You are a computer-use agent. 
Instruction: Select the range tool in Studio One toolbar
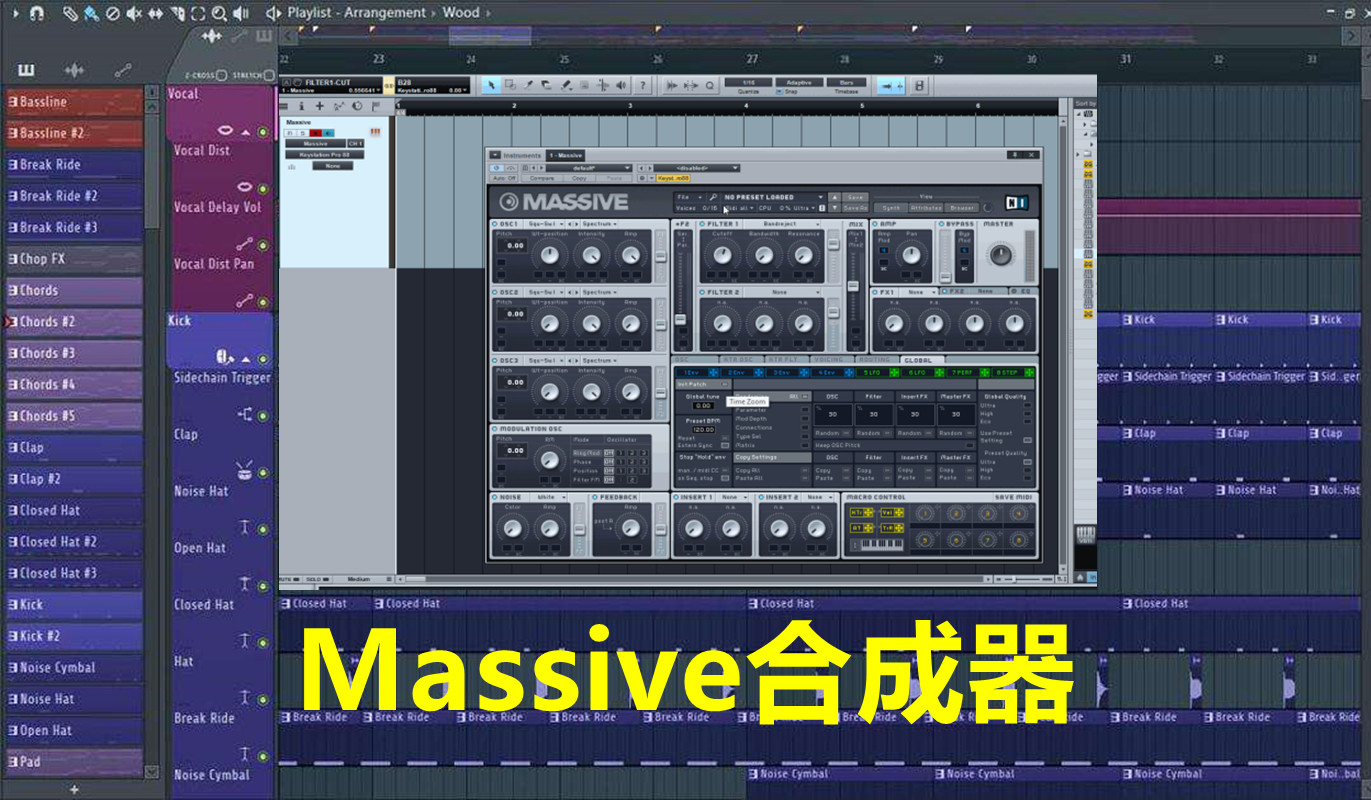point(510,85)
